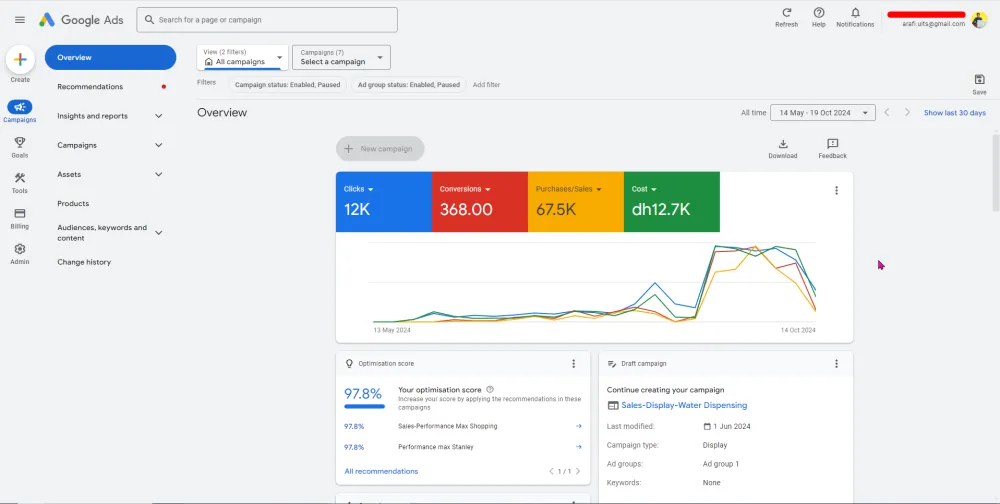
Task: Click the blue 12K Clicks tile
Action: [x=384, y=202]
